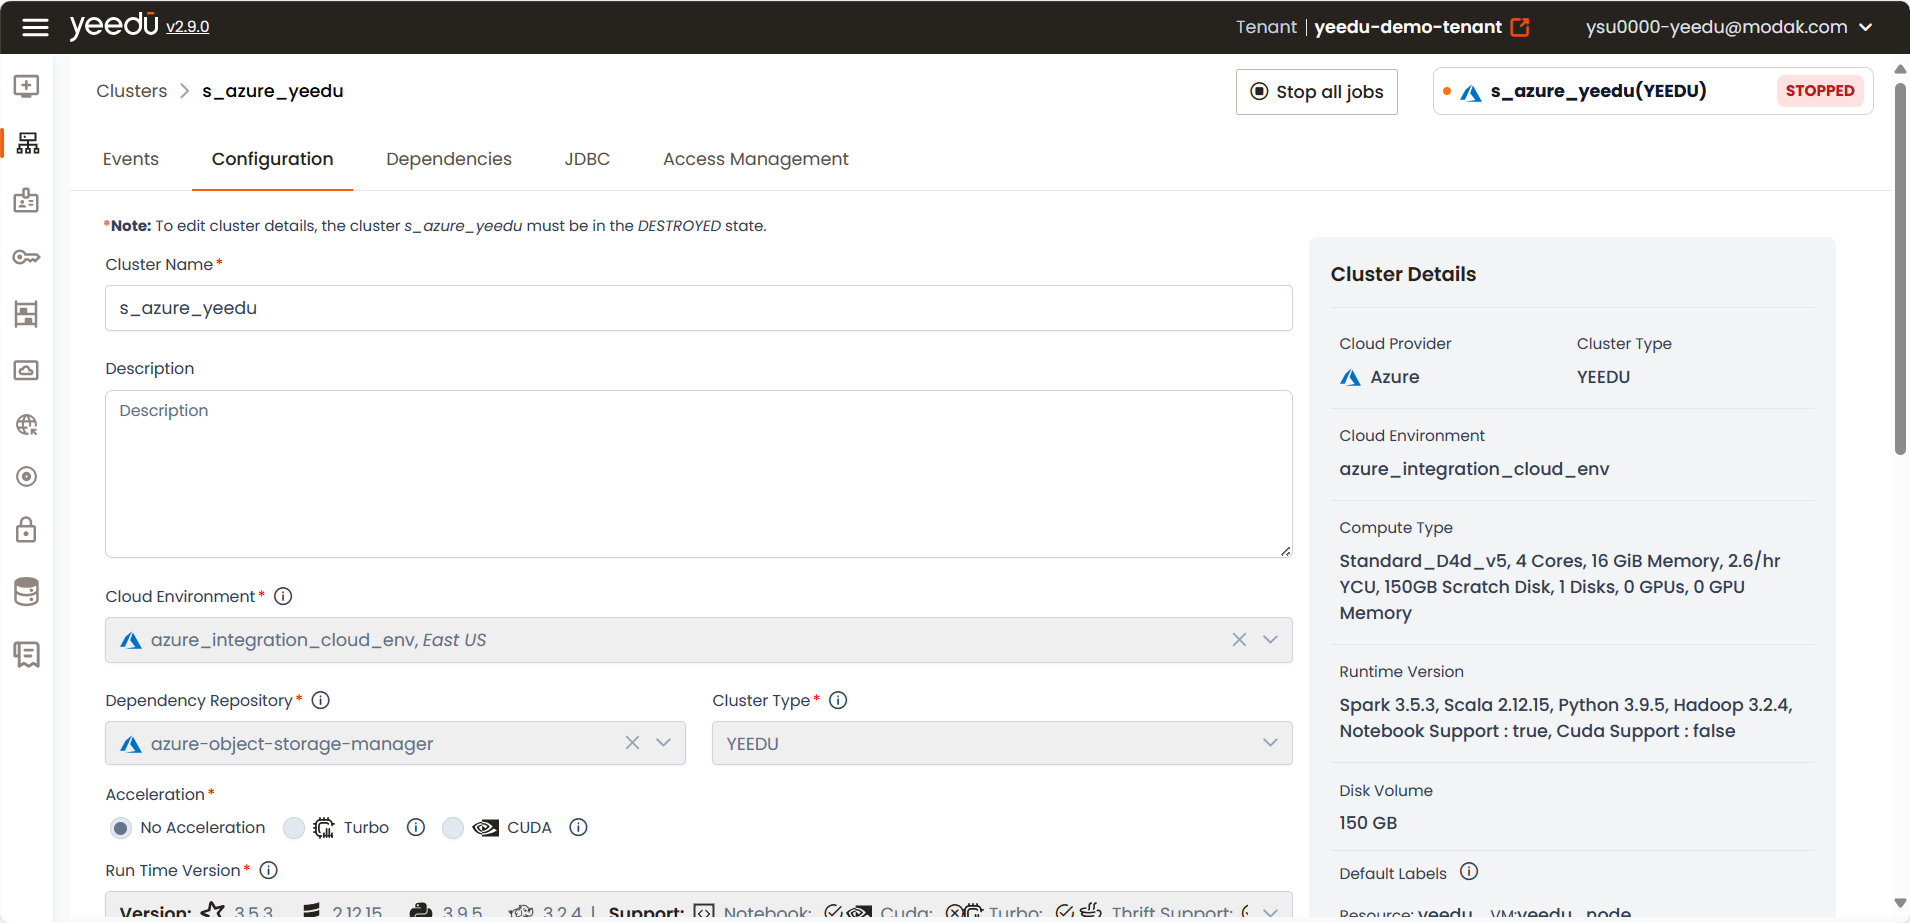1910x923 pixels.
Task: Open the Clusters hierarchy sidebar icon
Action: pyautogui.click(x=27, y=143)
